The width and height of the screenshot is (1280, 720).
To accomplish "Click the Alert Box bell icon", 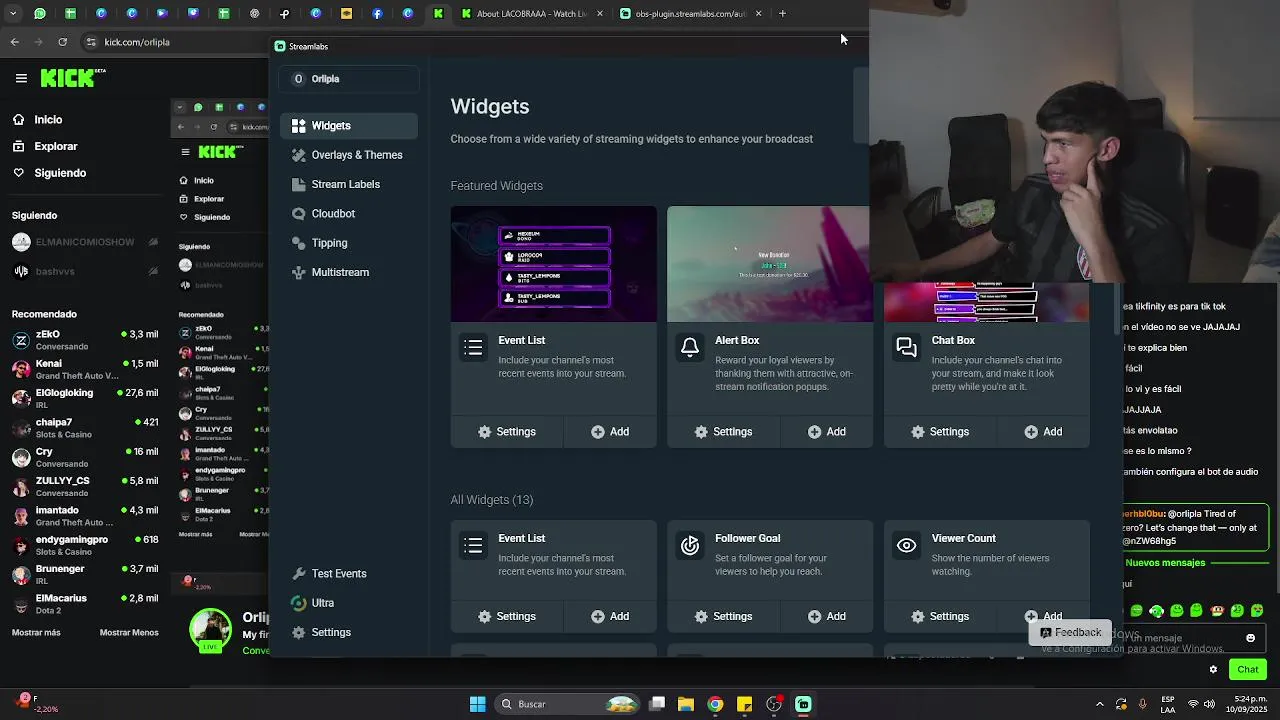I will click(690, 347).
